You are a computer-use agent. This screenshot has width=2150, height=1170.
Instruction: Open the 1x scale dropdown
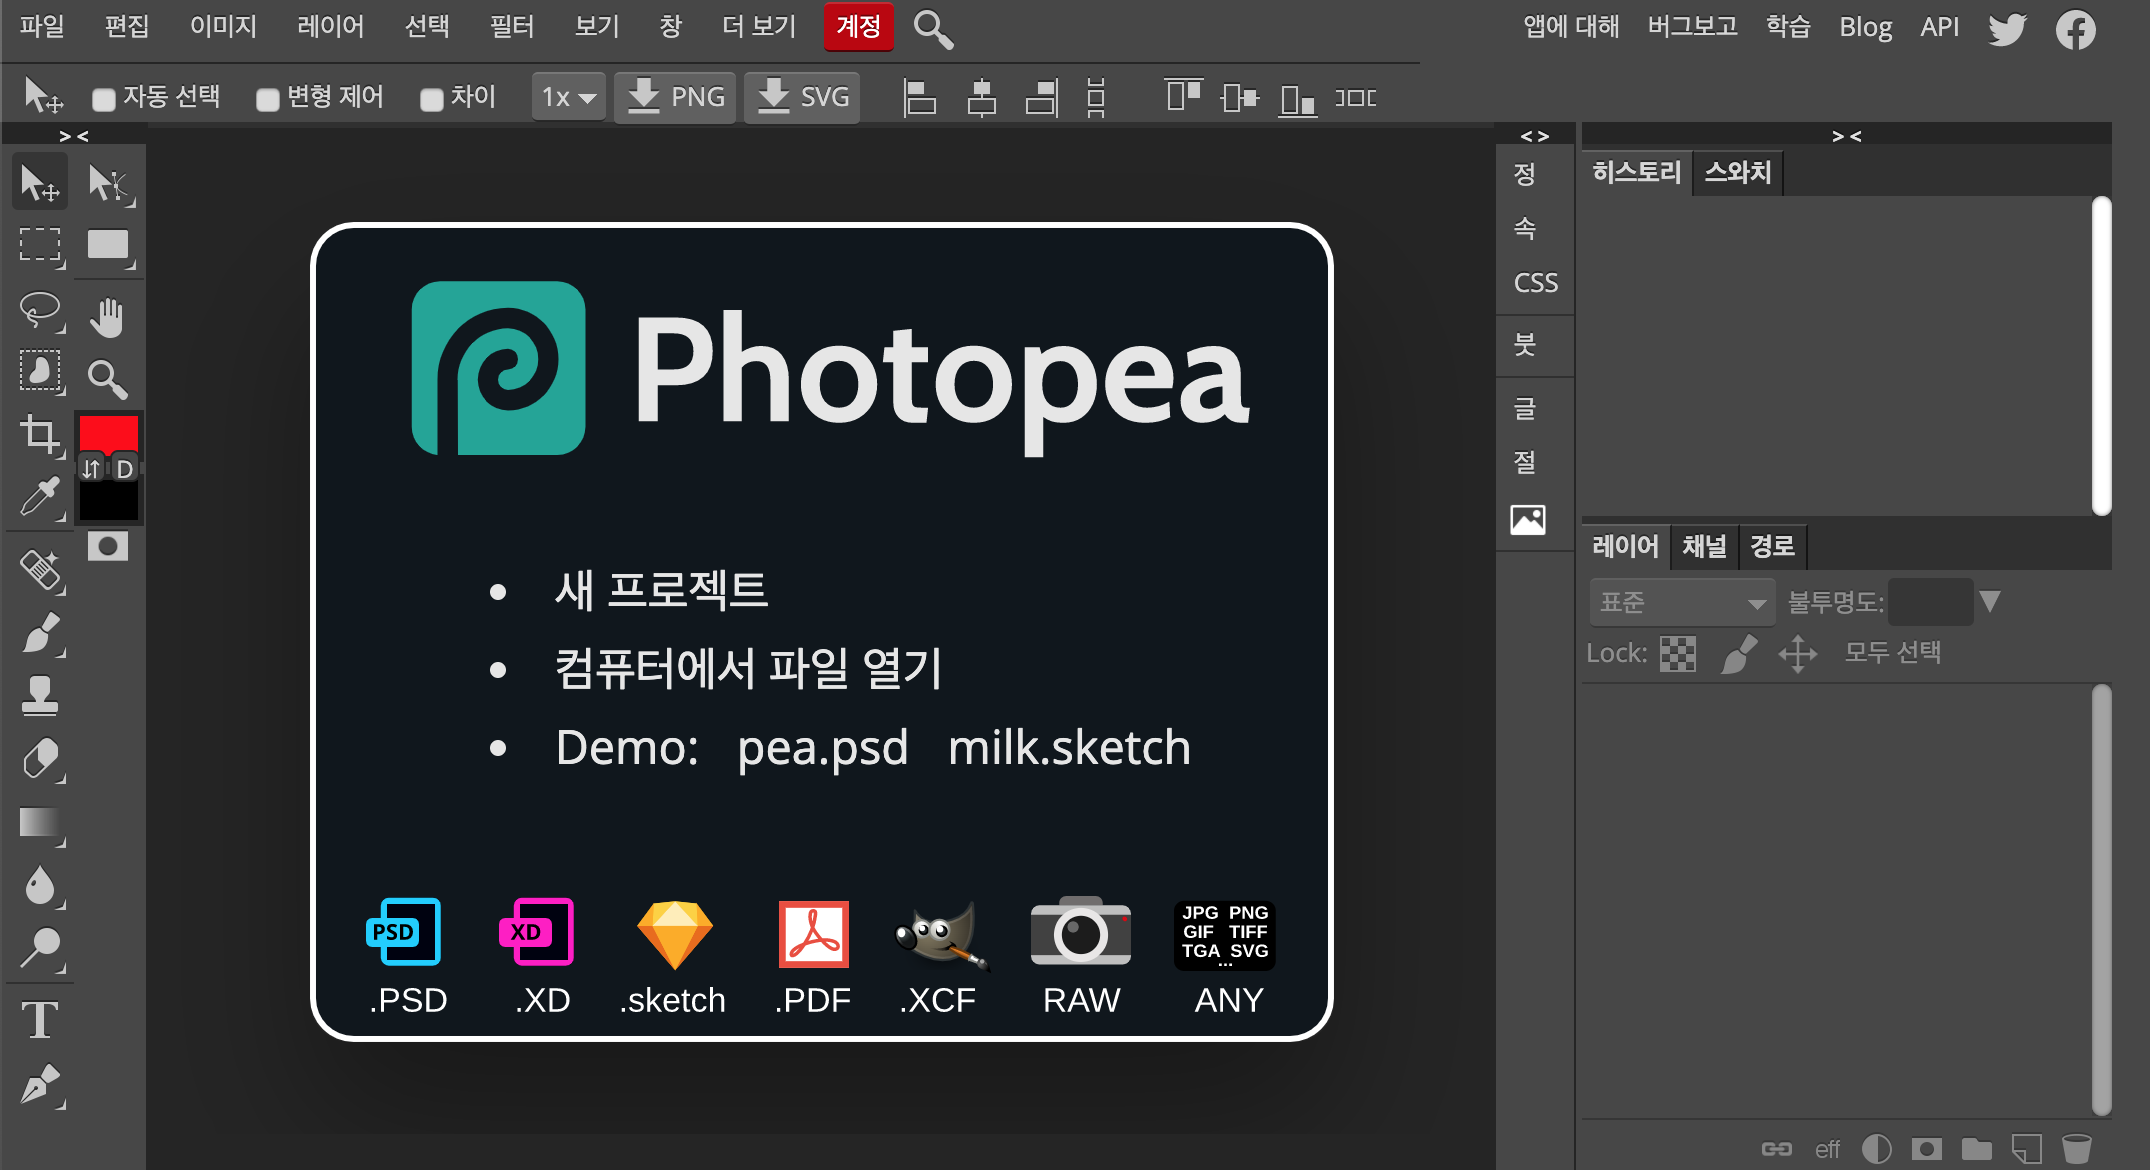pyautogui.click(x=568, y=97)
